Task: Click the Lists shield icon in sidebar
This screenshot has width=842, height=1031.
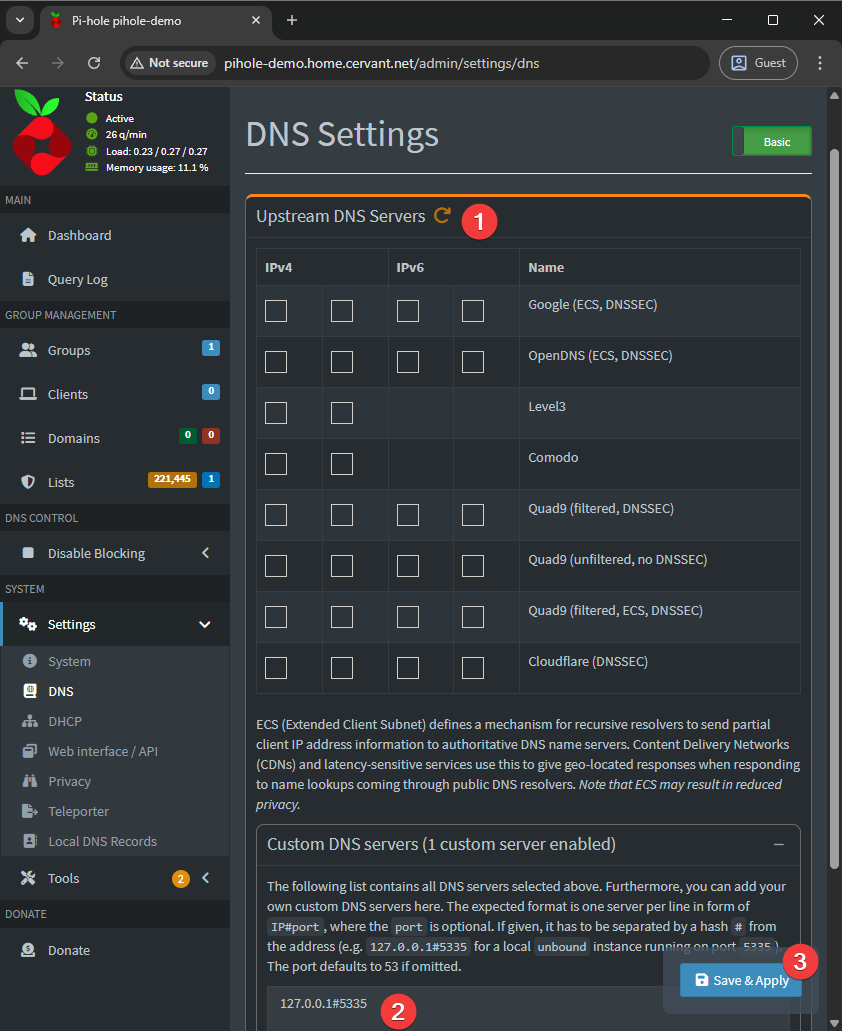Action: coord(29,482)
